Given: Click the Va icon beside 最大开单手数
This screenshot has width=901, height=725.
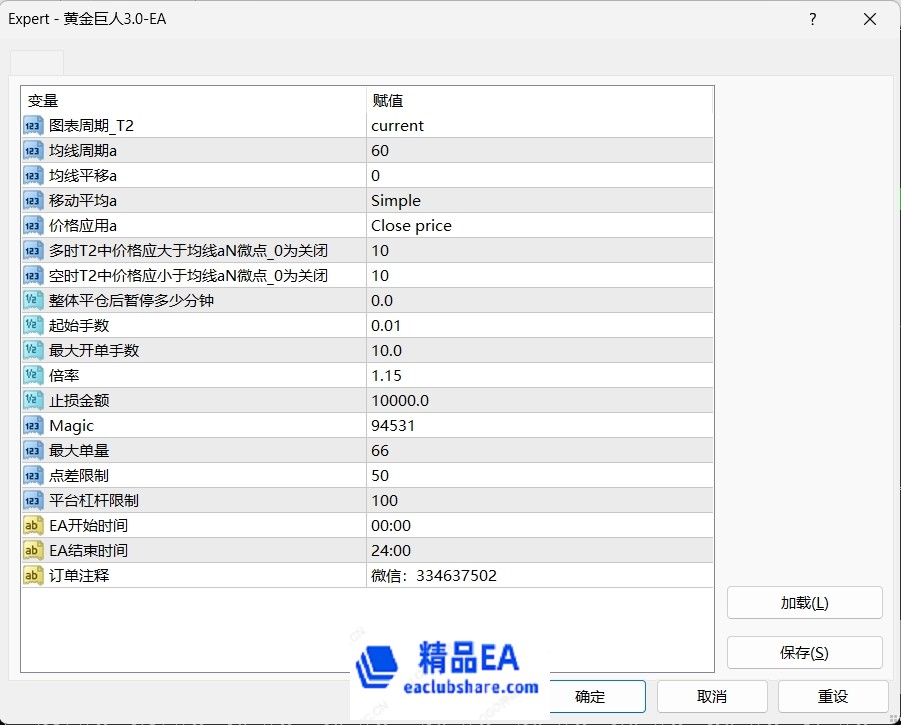Looking at the screenshot, I should (x=34, y=350).
